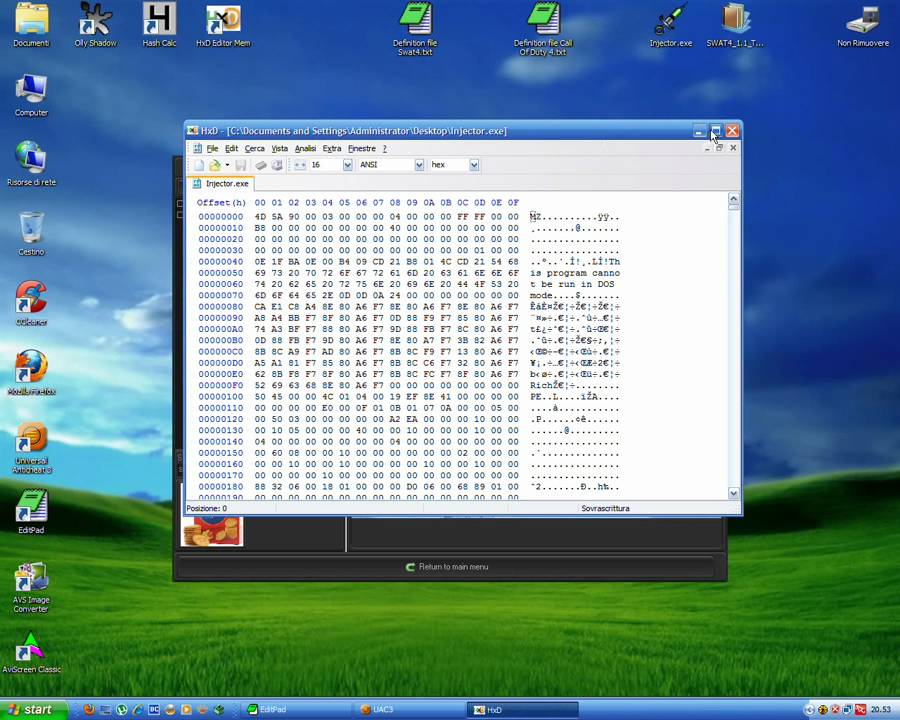Click the scroll up arrow of hex view
This screenshot has width=900, height=720.
734,199
